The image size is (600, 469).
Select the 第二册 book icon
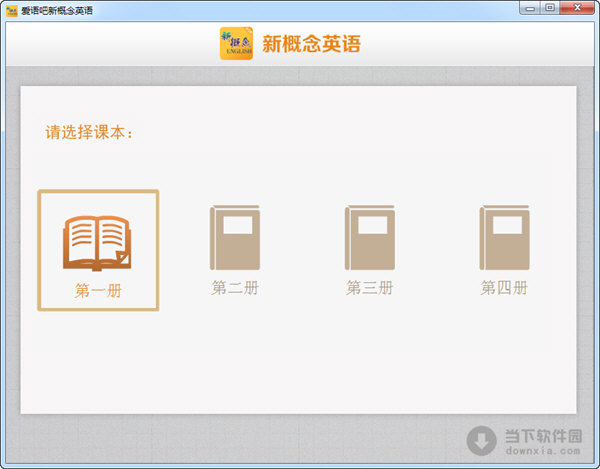[235, 238]
